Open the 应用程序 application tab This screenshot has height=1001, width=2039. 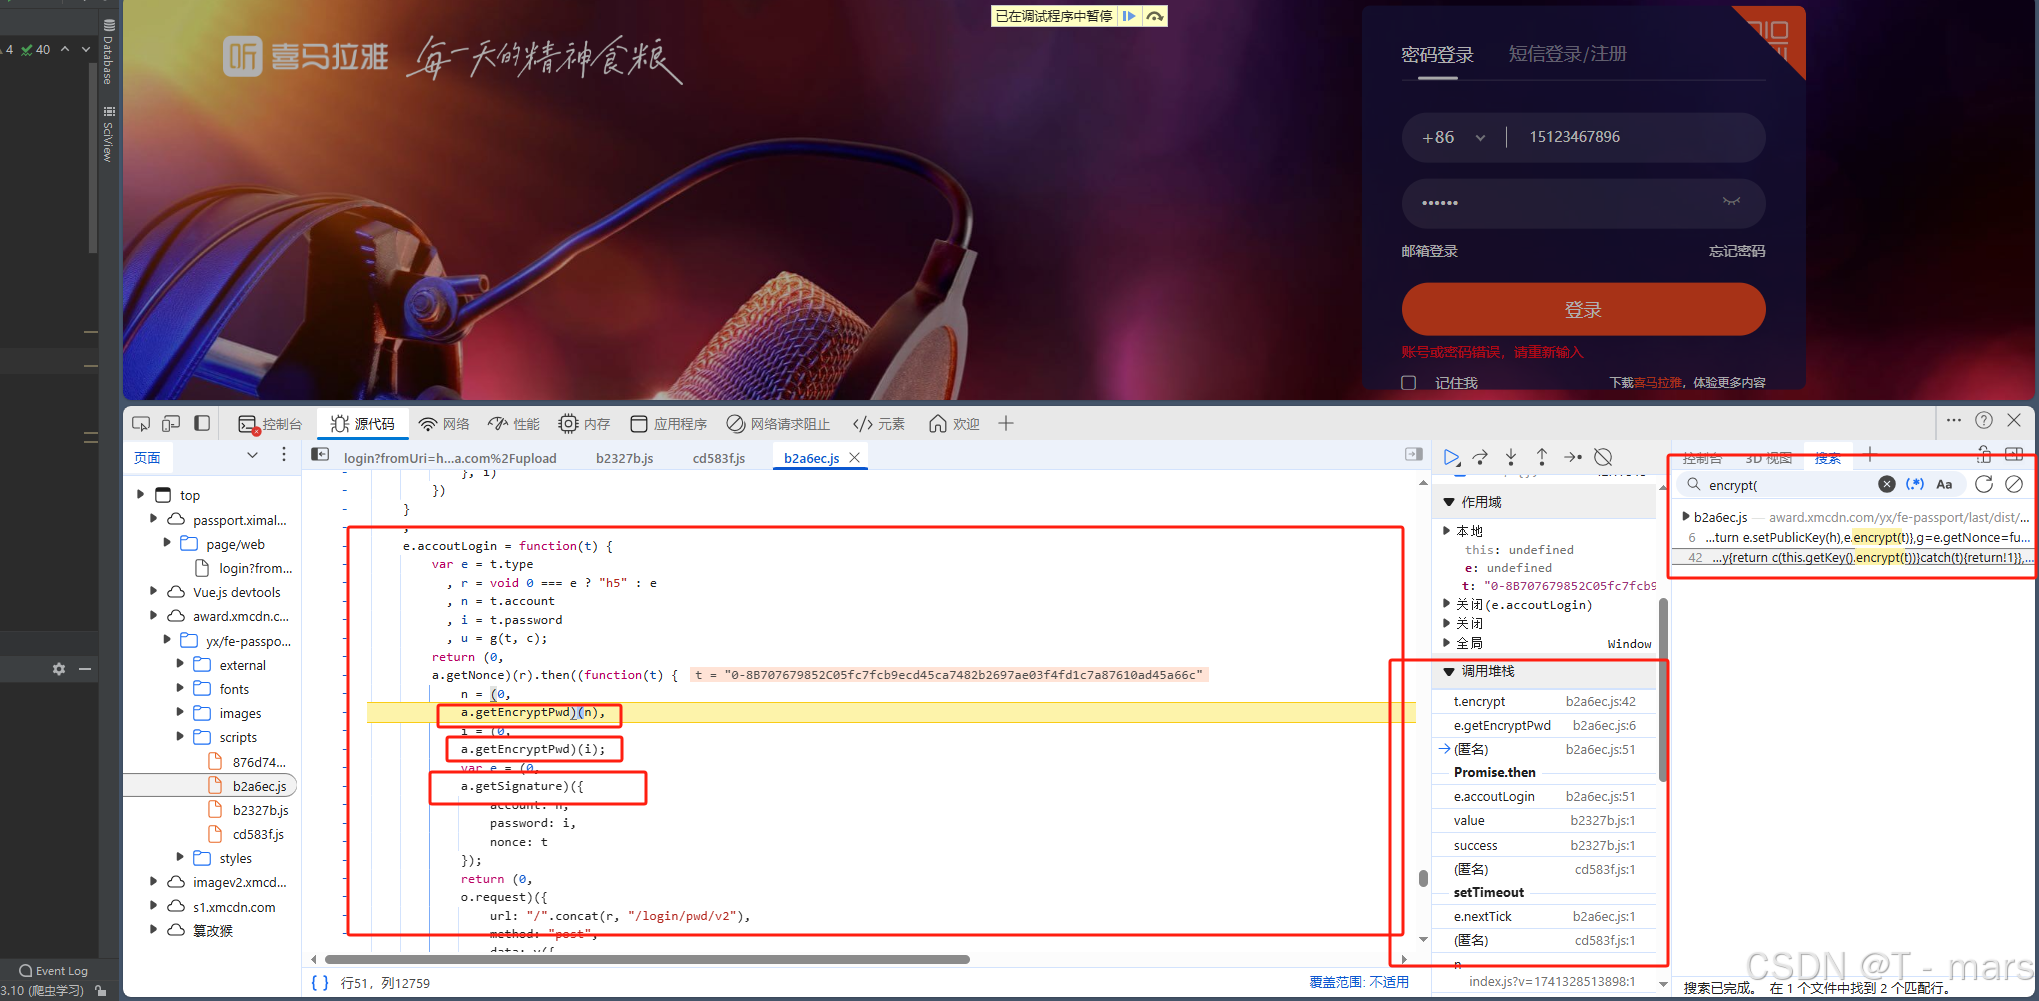point(668,424)
